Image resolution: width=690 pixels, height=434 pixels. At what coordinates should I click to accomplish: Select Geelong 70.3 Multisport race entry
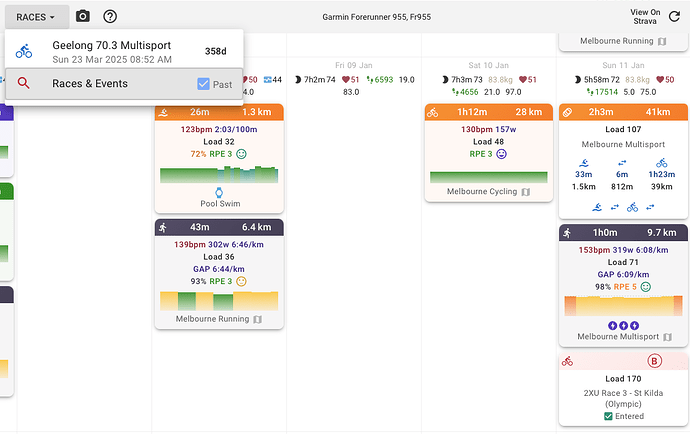124,51
